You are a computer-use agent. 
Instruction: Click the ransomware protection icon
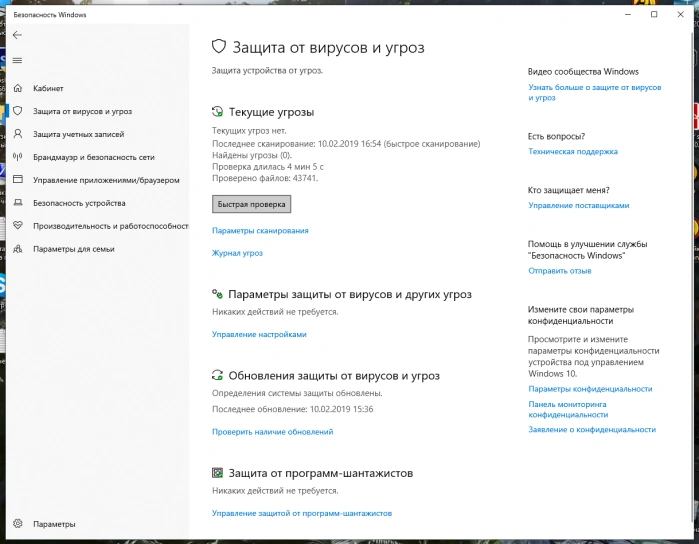217,473
